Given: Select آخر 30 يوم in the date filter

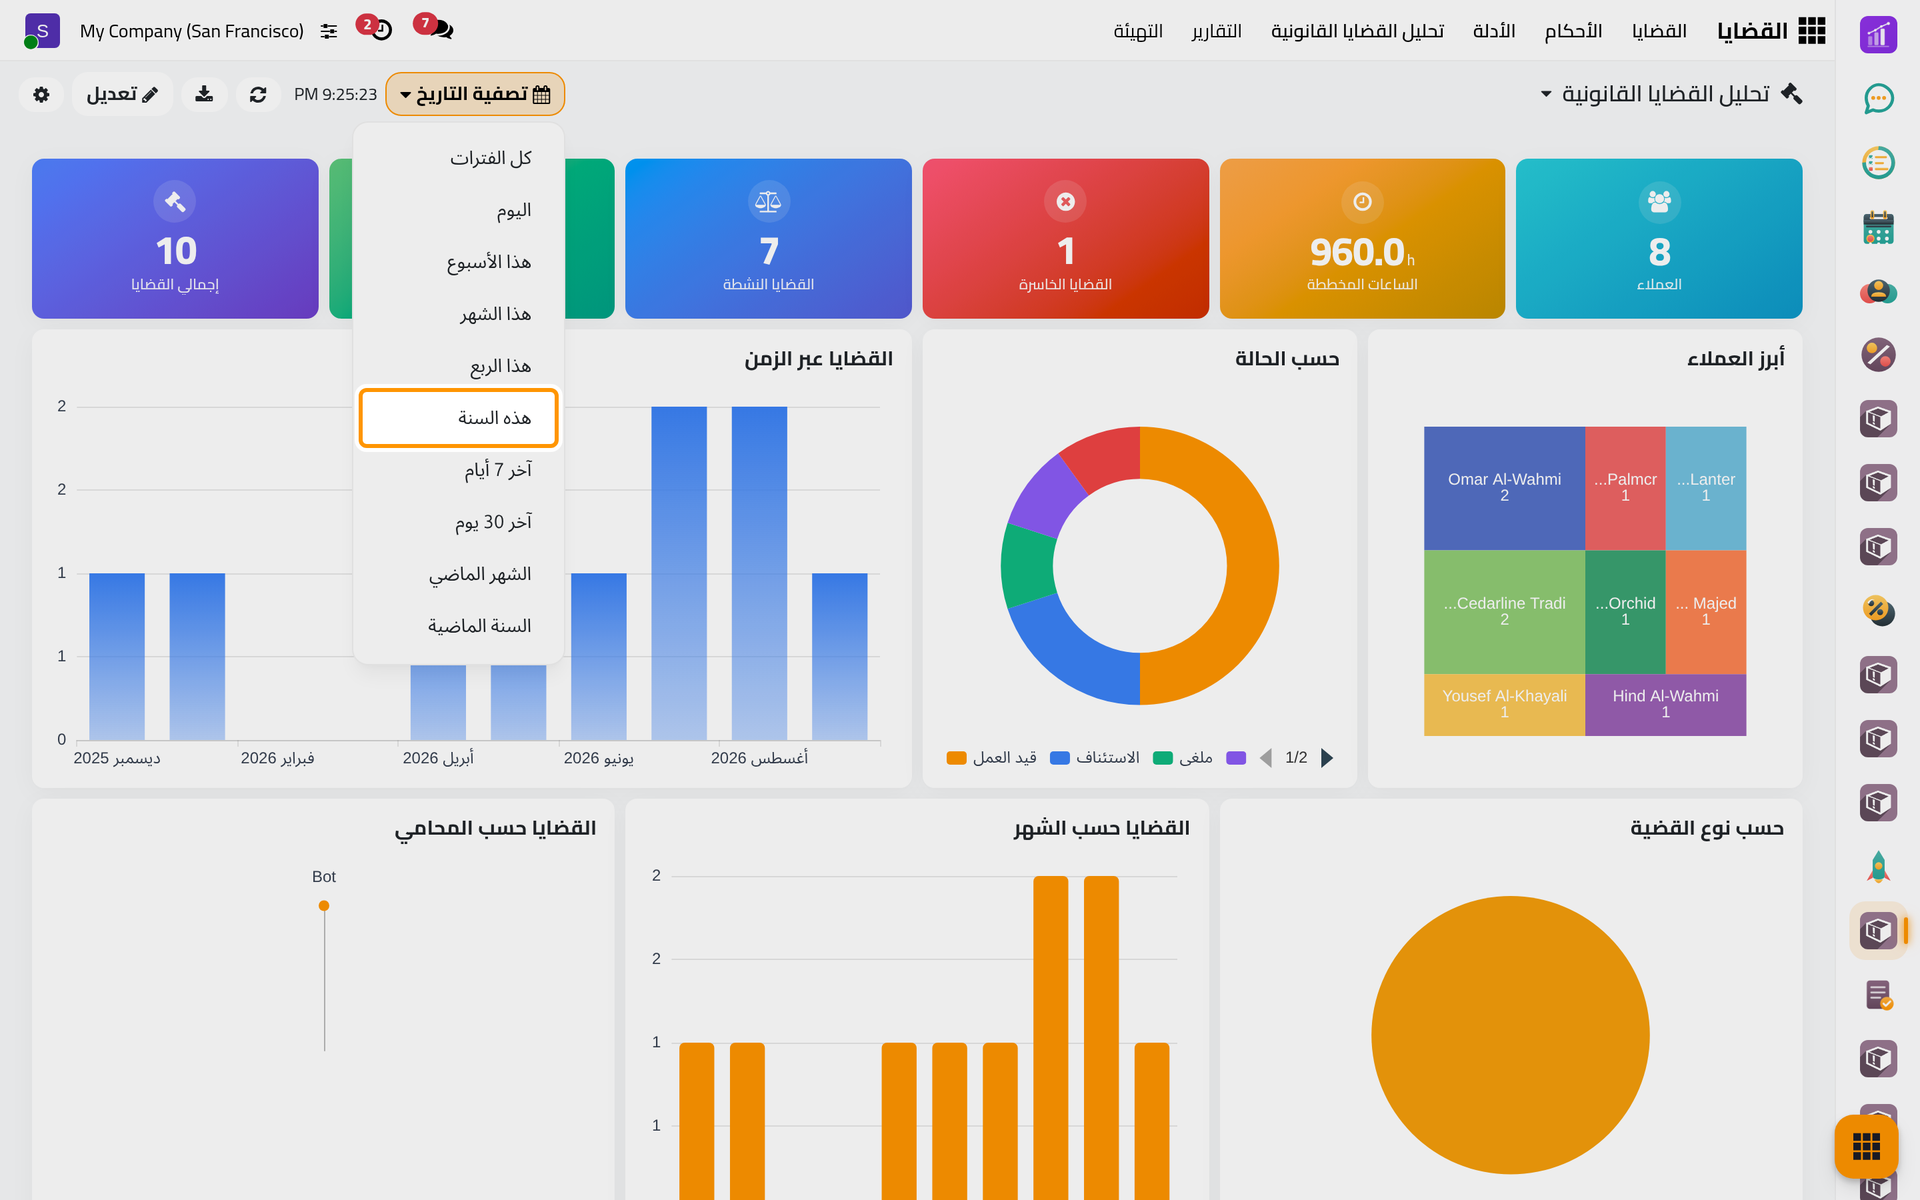Looking at the screenshot, I should click(459, 522).
